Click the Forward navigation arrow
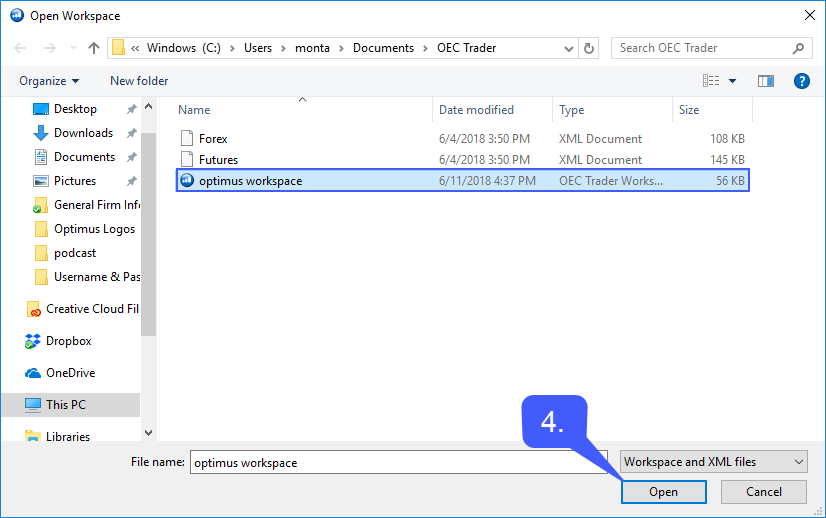 pos(50,48)
